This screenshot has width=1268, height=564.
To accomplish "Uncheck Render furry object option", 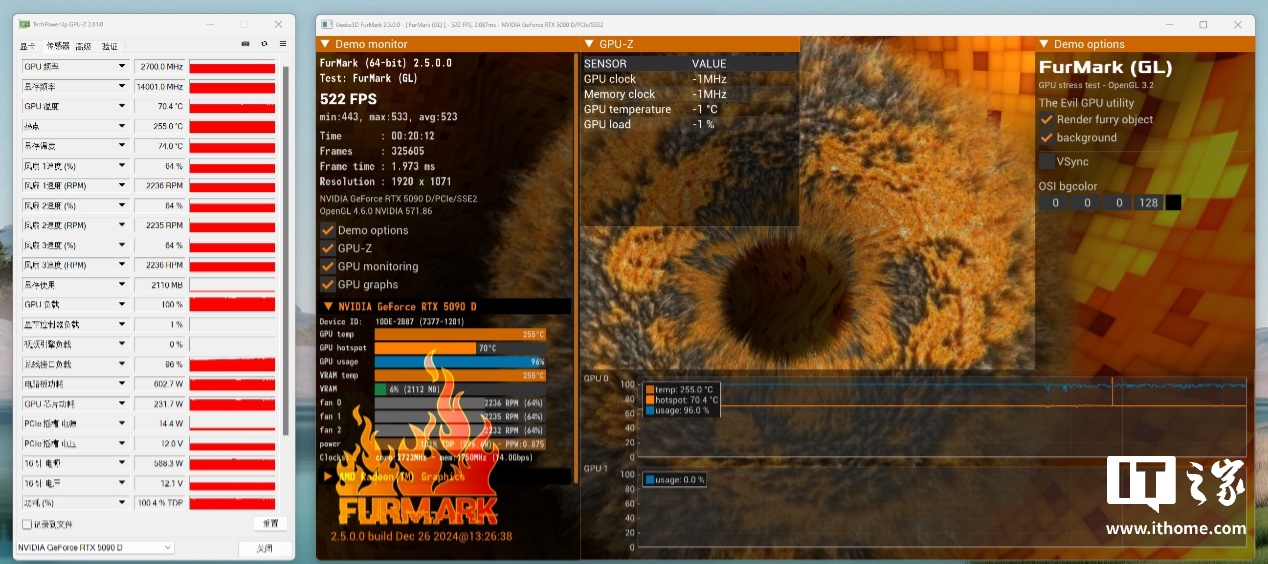I will click(1047, 119).
